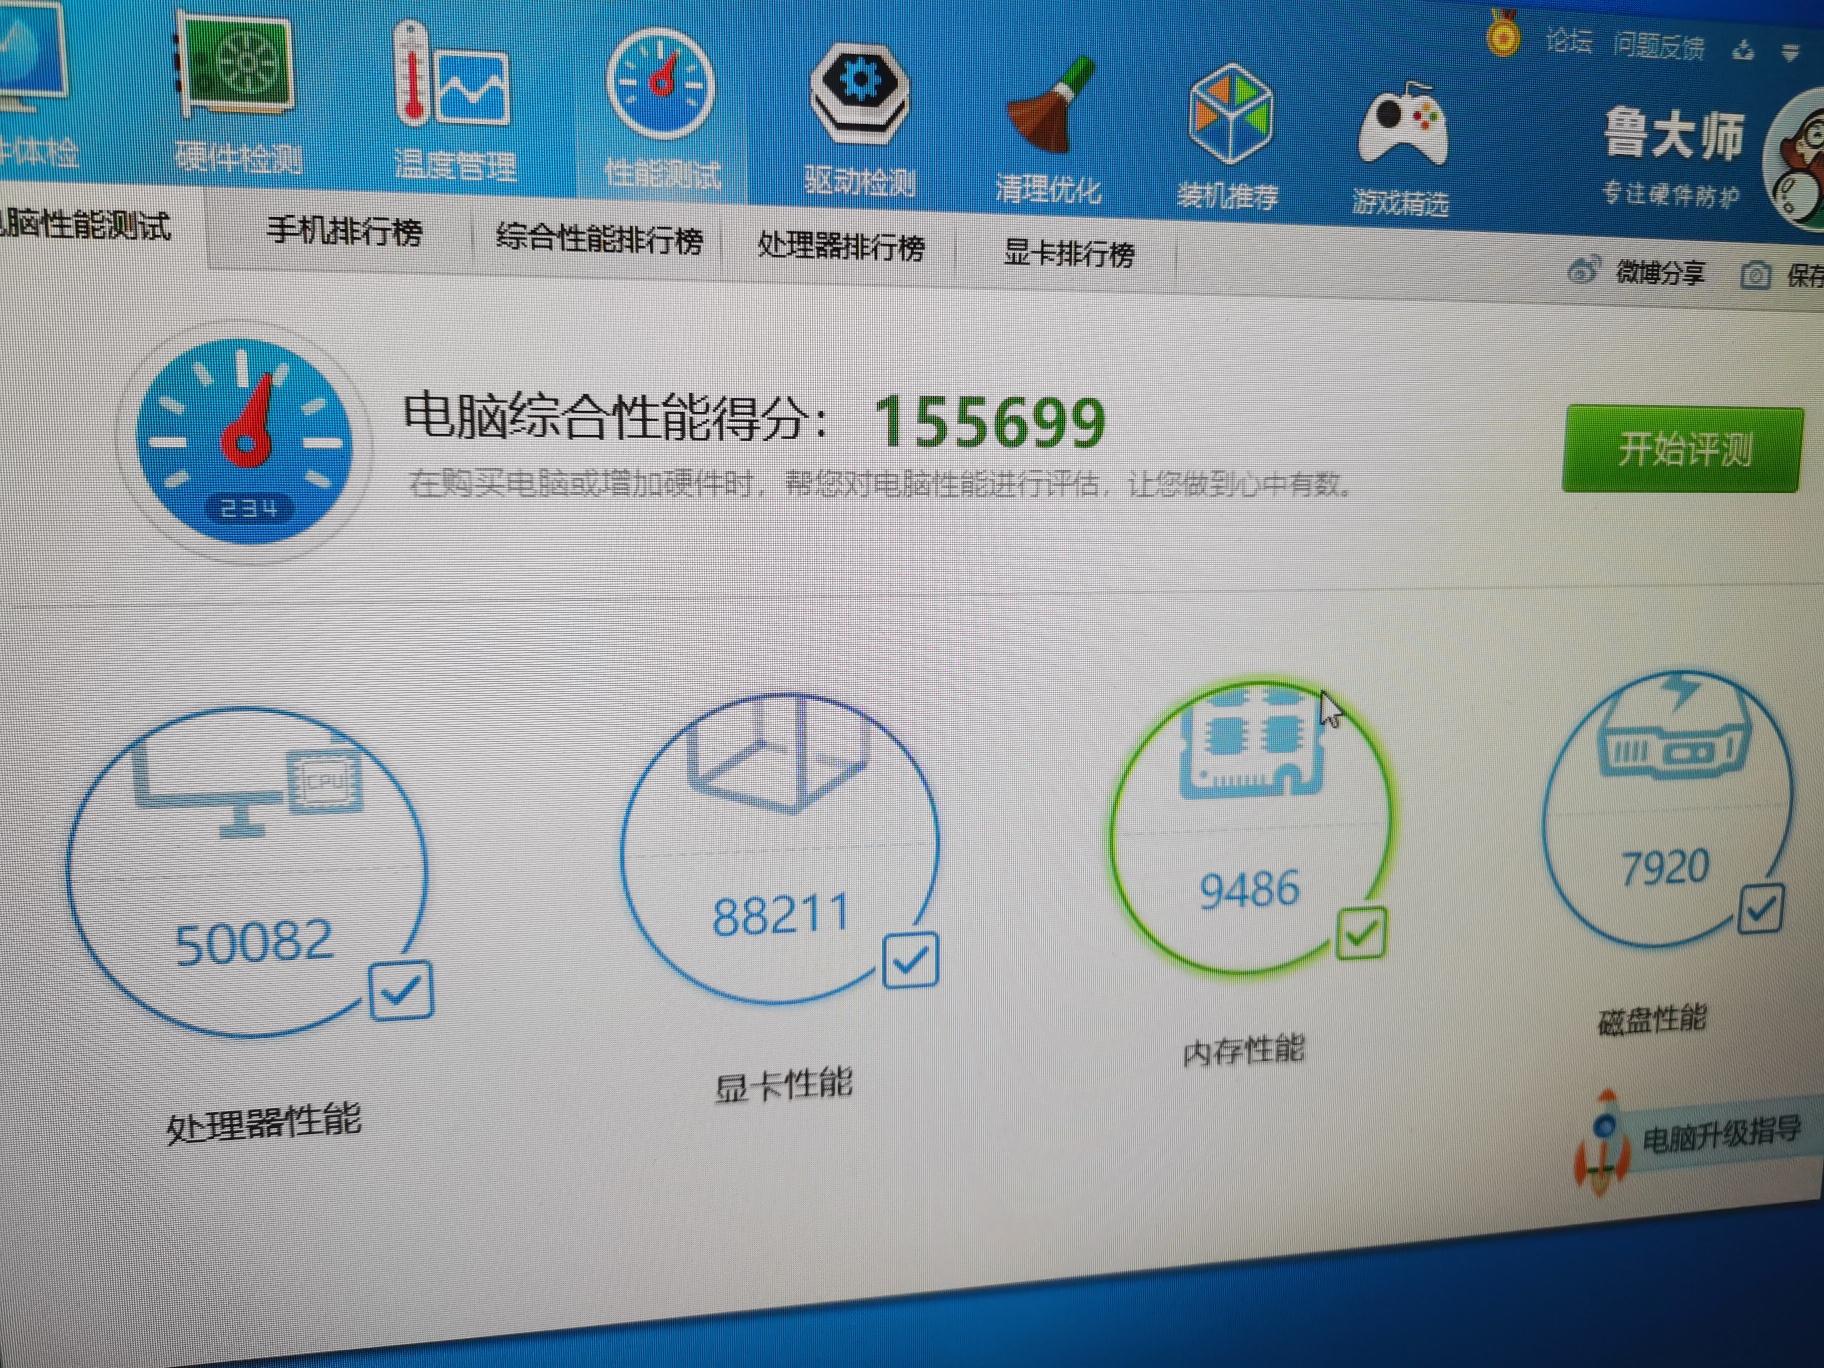Open the 显卡排行榜 tab

coord(1068,254)
